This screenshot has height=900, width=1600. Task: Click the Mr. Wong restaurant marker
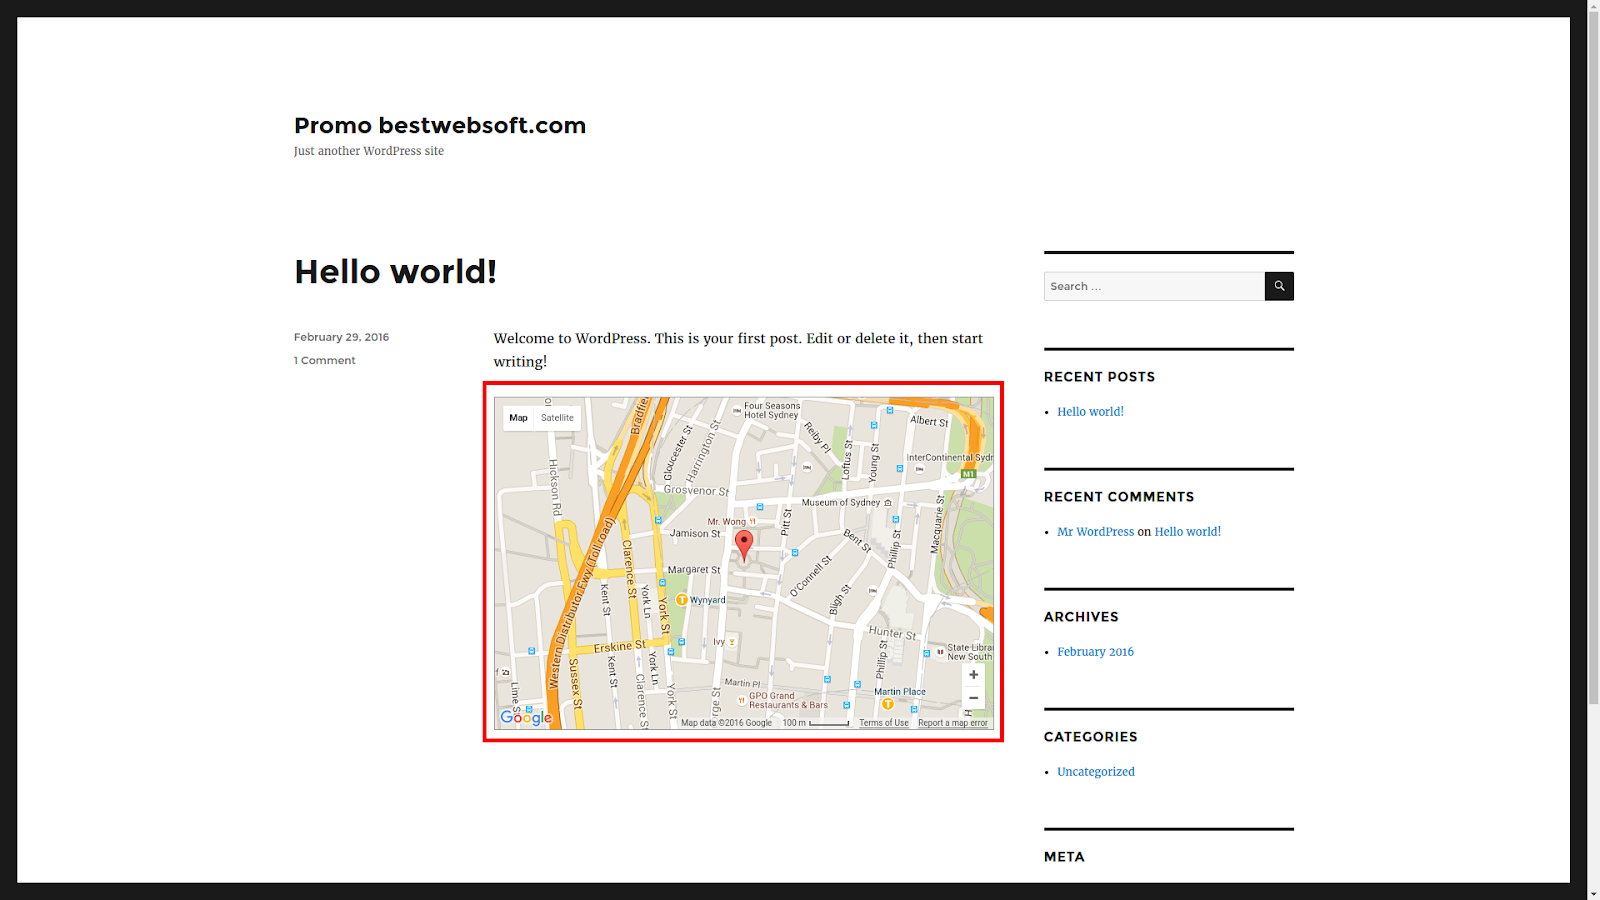click(753, 521)
